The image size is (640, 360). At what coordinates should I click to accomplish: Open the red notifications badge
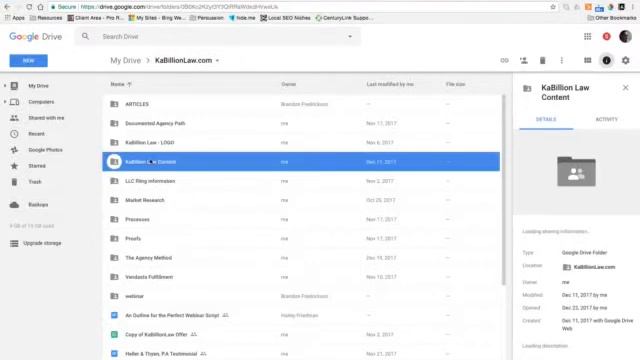pyautogui.click(x=607, y=36)
